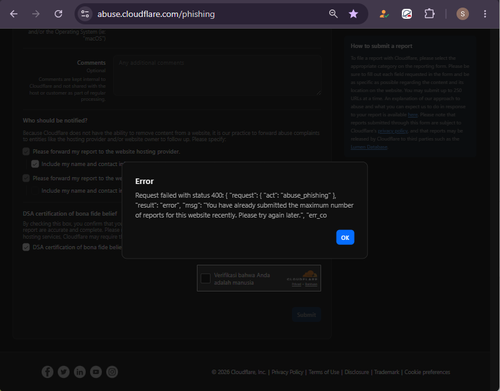Screen dimensions: 500x391
Task: Open the YouTube icon in footer
Action: pos(96,372)
